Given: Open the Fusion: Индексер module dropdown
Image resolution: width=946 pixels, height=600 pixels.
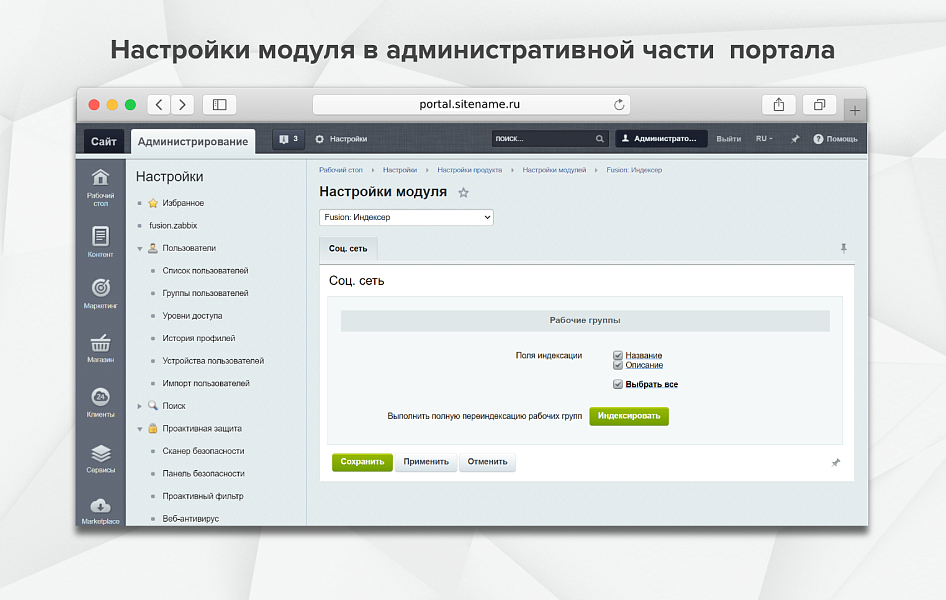Looking at the screenshot, I should pos(406,217).
